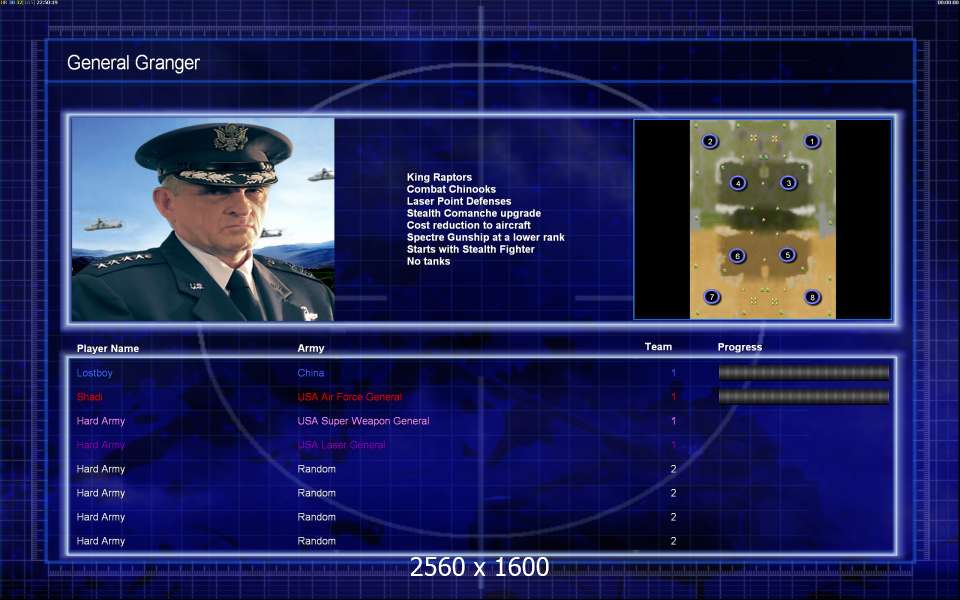Click the Starts with Stealth Fighter line
Viewport: 960px width, 600px height.
[x=471, y=249]
